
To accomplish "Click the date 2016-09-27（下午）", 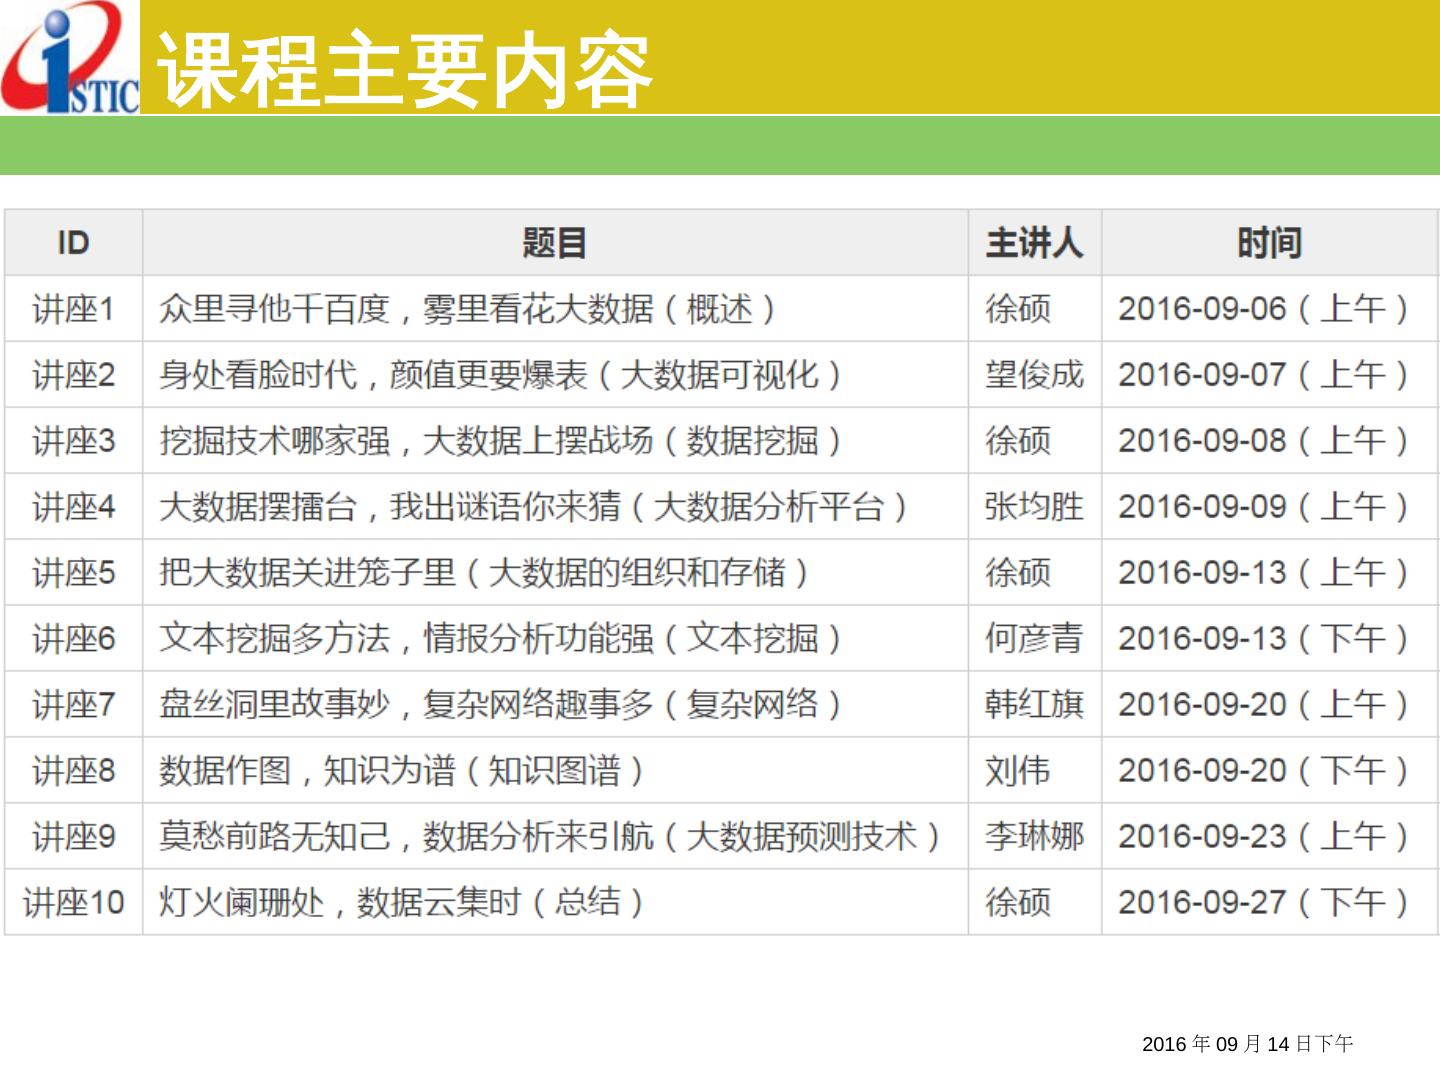I will tap(1263, 903).
